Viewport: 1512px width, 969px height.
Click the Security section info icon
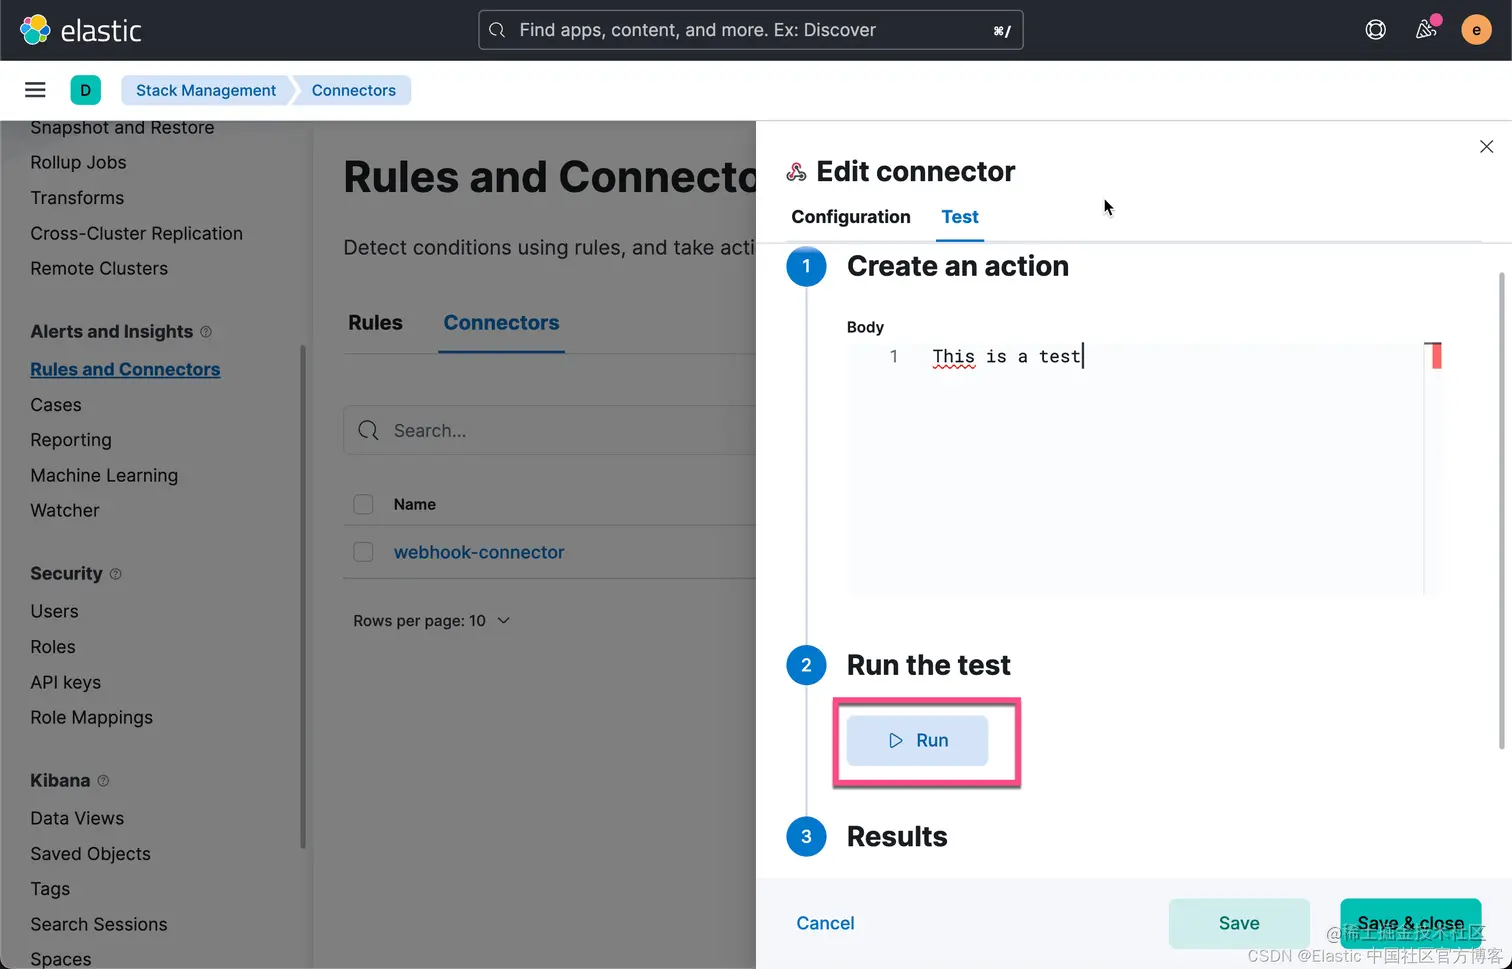point(115,574)
